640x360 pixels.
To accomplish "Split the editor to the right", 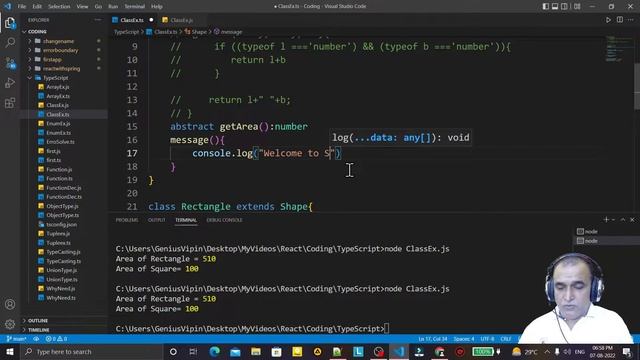I will [x=620, y=20].
